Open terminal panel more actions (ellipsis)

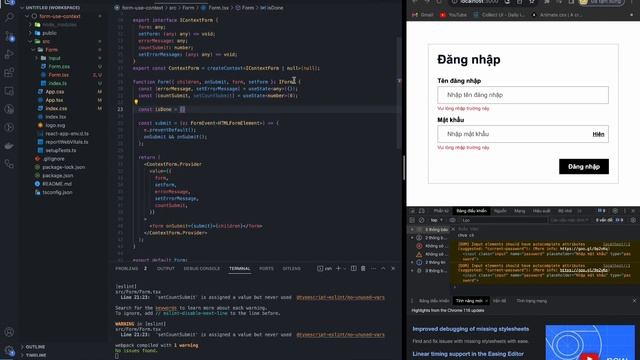(373, 269)
